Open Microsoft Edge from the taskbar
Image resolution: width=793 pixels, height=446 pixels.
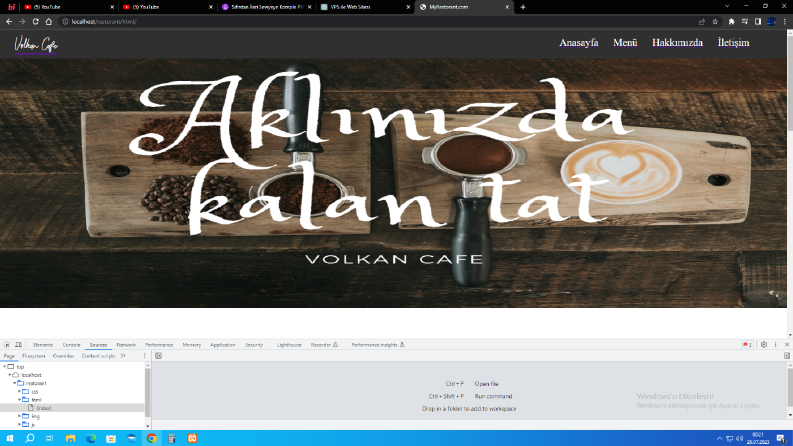91,438
